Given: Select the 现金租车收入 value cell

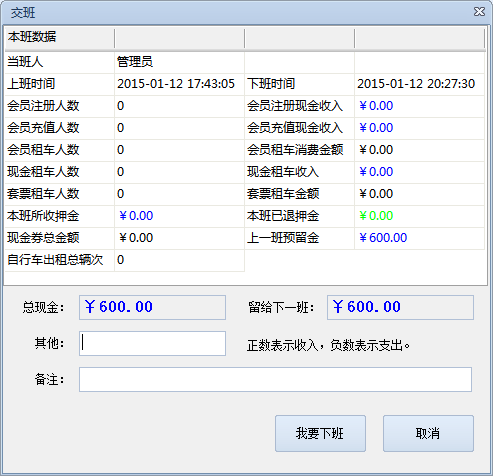Looking at the screenshot, I should pos(419,172).
